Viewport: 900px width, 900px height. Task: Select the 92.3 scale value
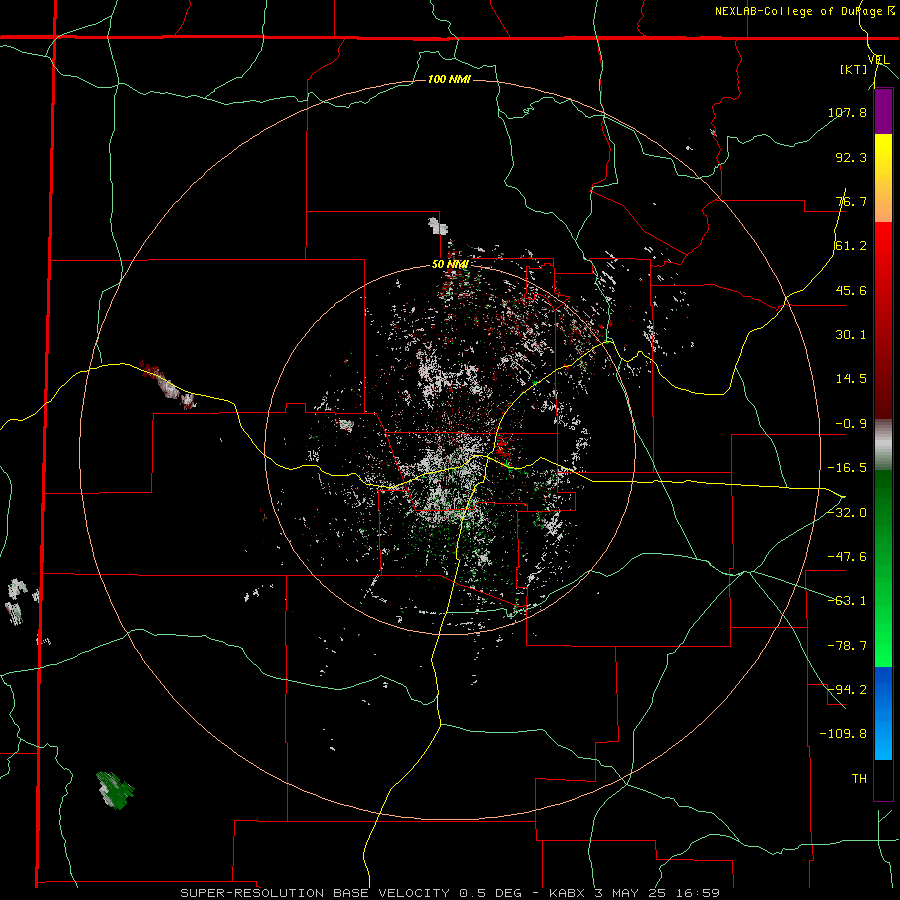851,157
